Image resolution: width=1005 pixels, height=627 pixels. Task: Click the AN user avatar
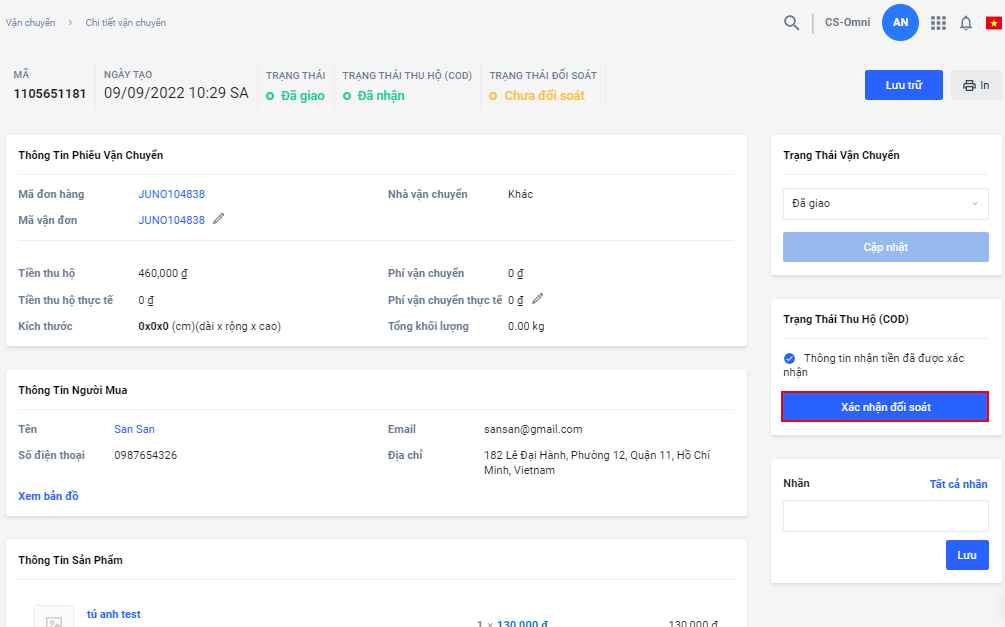click(x=900, y=23)
